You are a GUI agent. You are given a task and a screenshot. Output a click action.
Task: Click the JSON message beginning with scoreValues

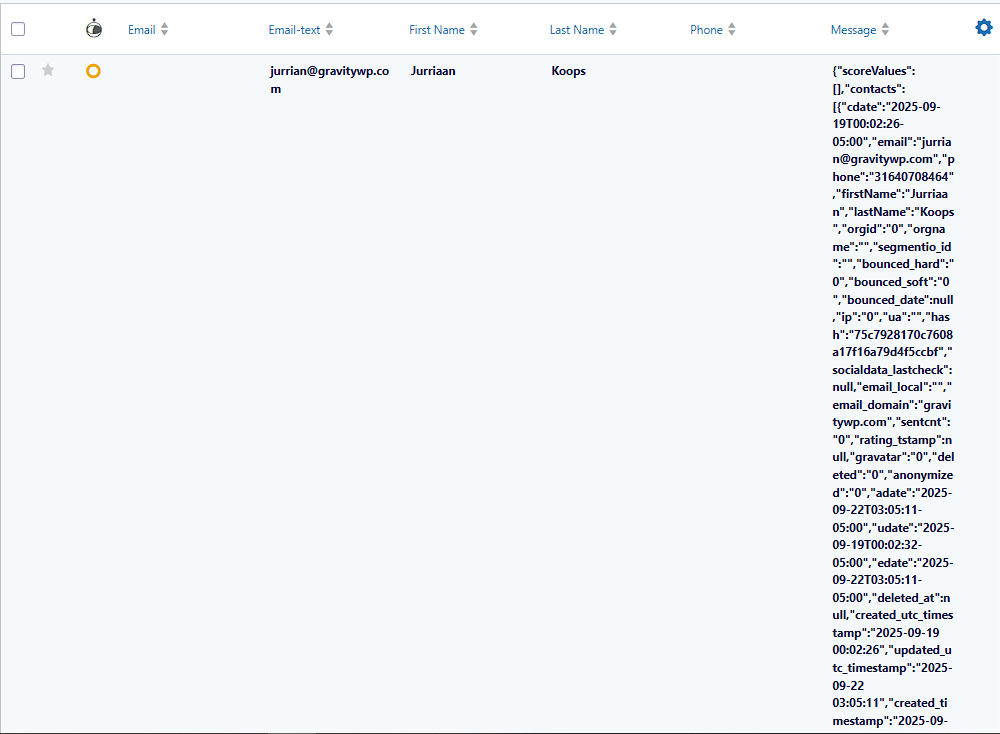(x=893, y=395)
